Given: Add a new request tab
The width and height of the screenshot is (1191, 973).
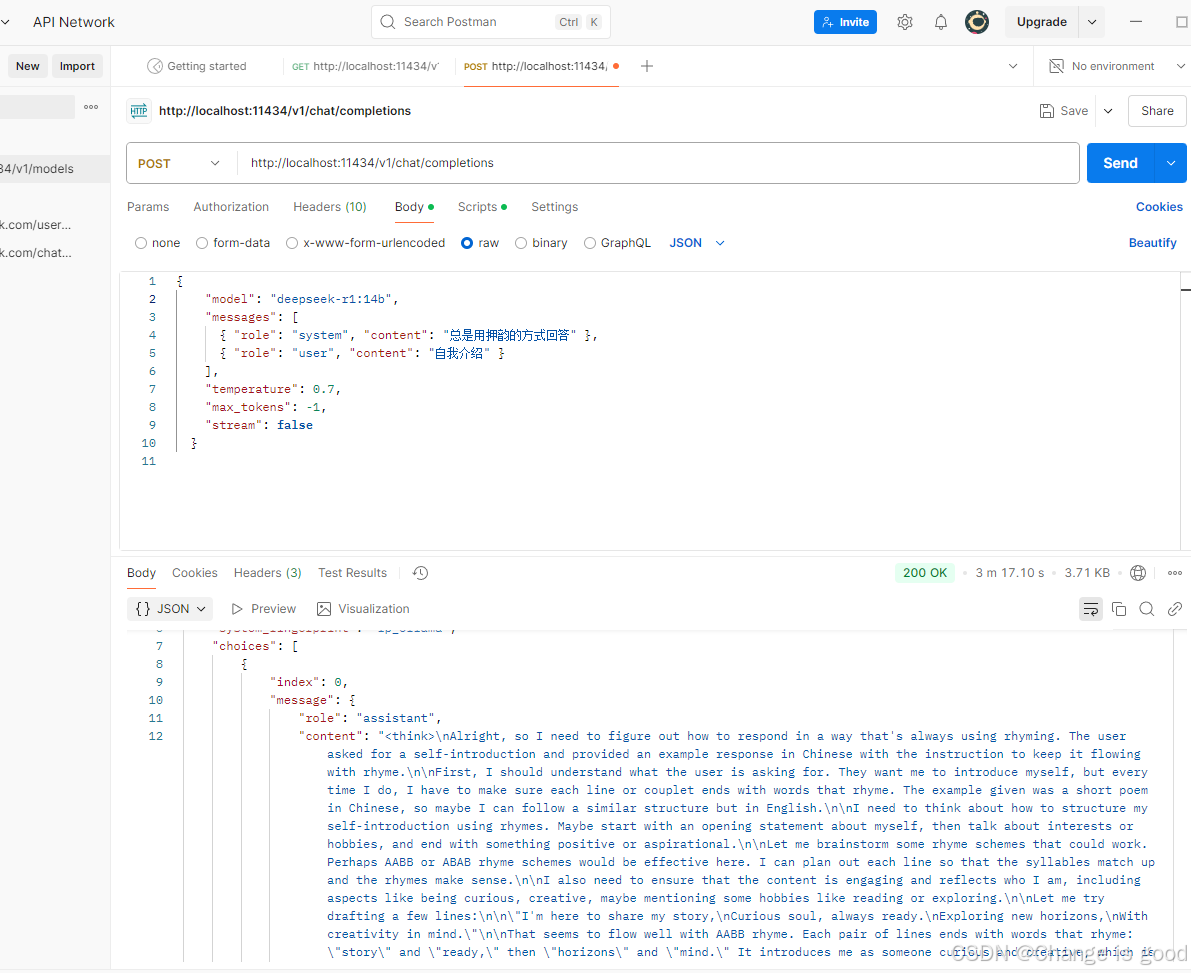Looking at the screenshot, I should point(646,66).
